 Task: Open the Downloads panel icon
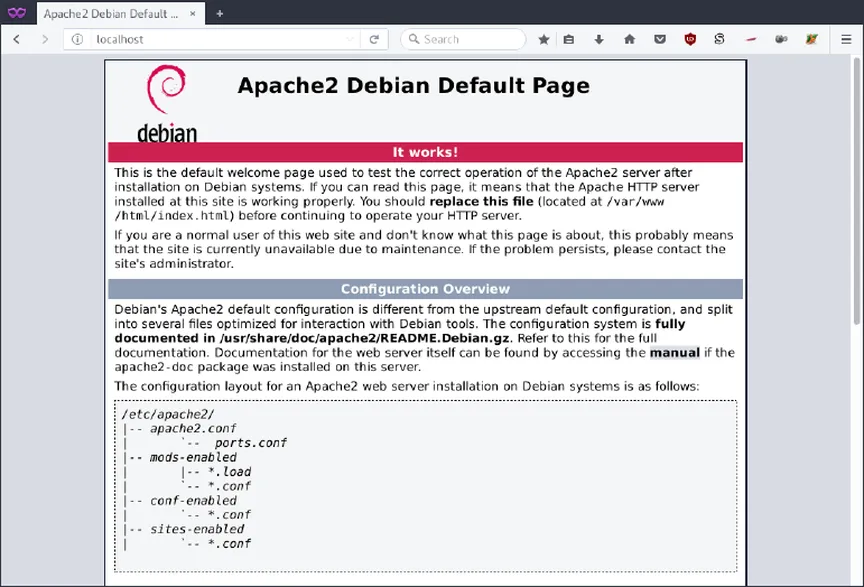coord(598,39)
